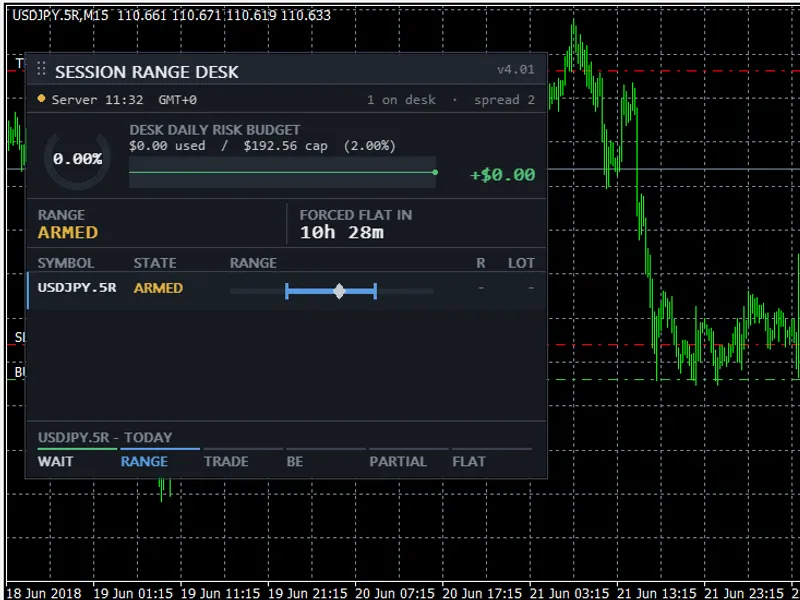Click the v4.01 version label
The width and height of the screenshot is (800, 600).
tap(516, 69)
